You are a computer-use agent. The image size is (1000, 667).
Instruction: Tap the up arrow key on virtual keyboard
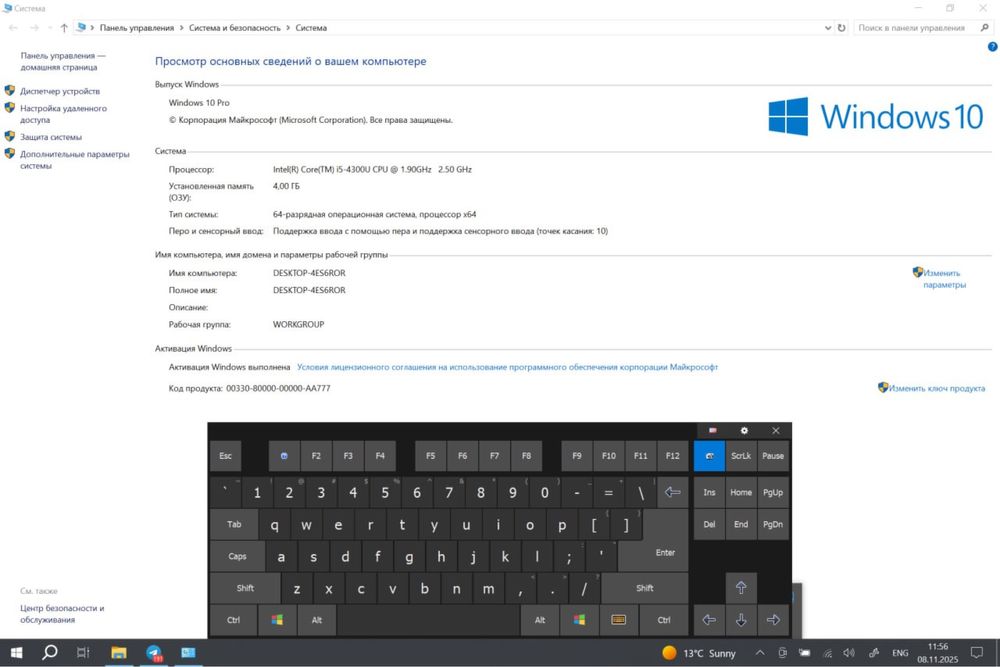click(x=740, y=587)
